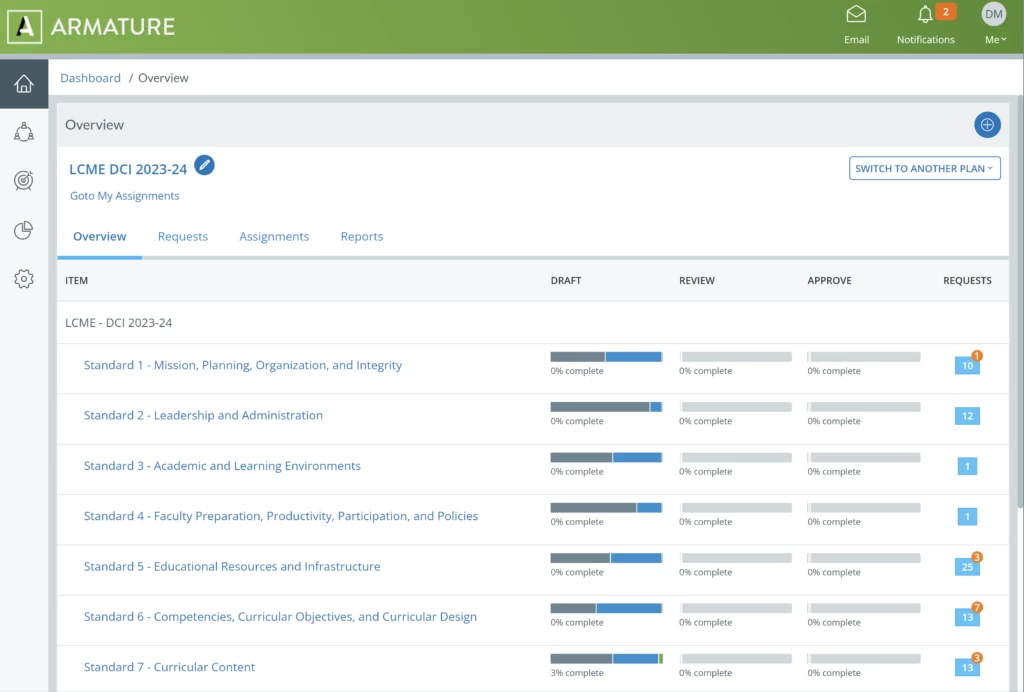Click Overview breadcrumb text
The width and height of the screenshot is (1024, 692).
tap(163, 78)
